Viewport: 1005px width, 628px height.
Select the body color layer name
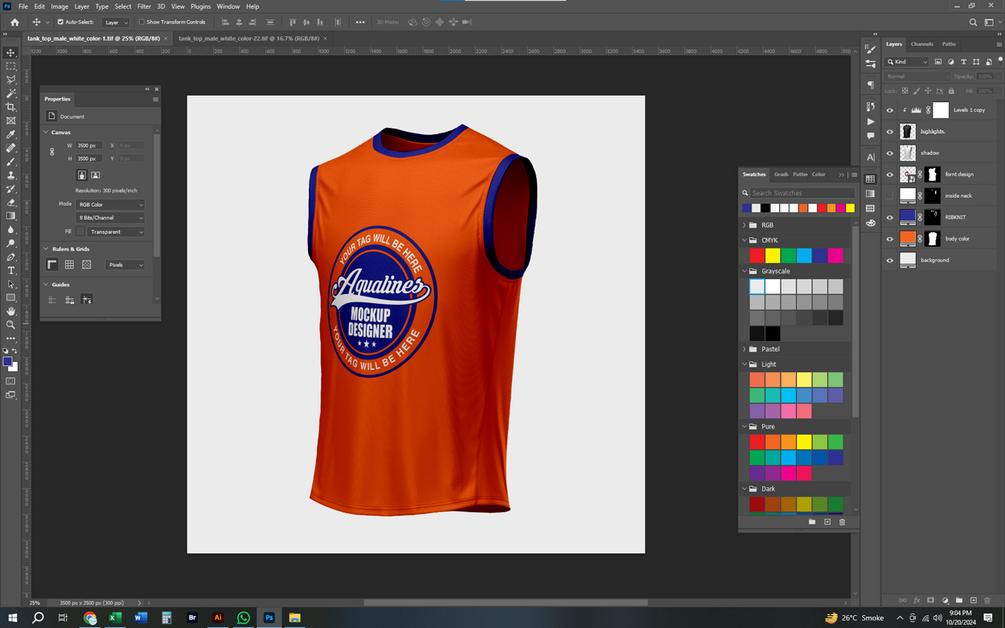coord(958,239)
